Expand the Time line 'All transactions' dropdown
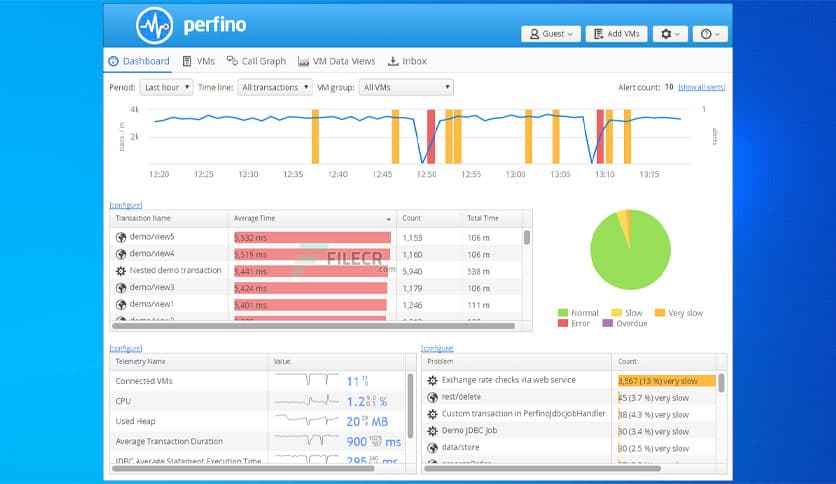This screenshot has height=484, width=836. point(275,87)
